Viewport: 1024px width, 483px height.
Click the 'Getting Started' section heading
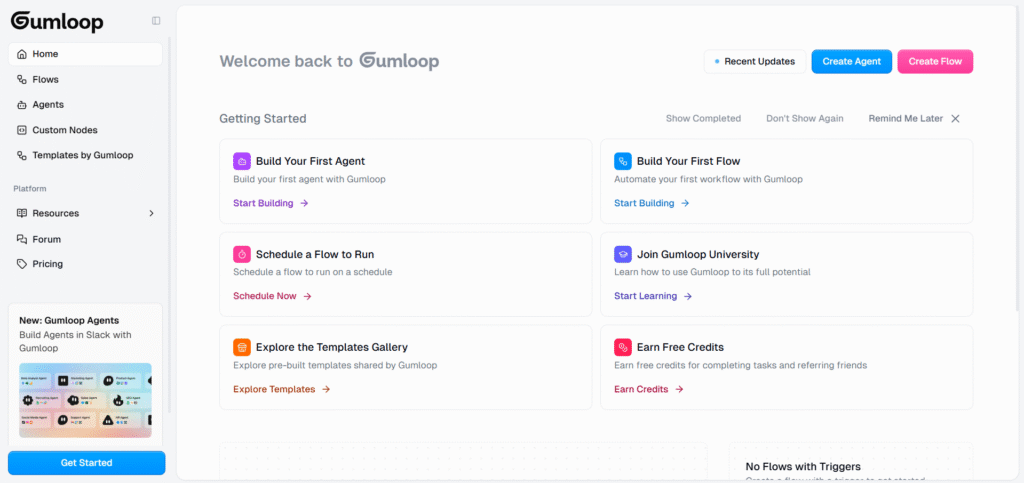coord(263,119)
